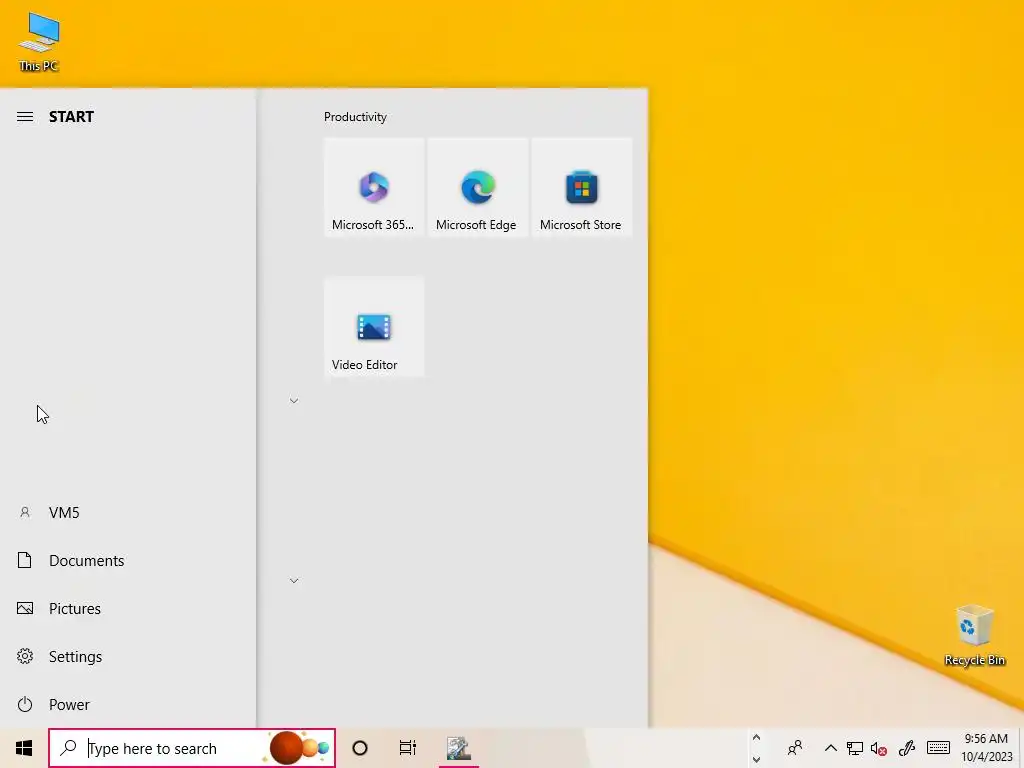The image size is (1024, 768).
Task: Open the VM5 user account menu
Action: click(128, 513)
